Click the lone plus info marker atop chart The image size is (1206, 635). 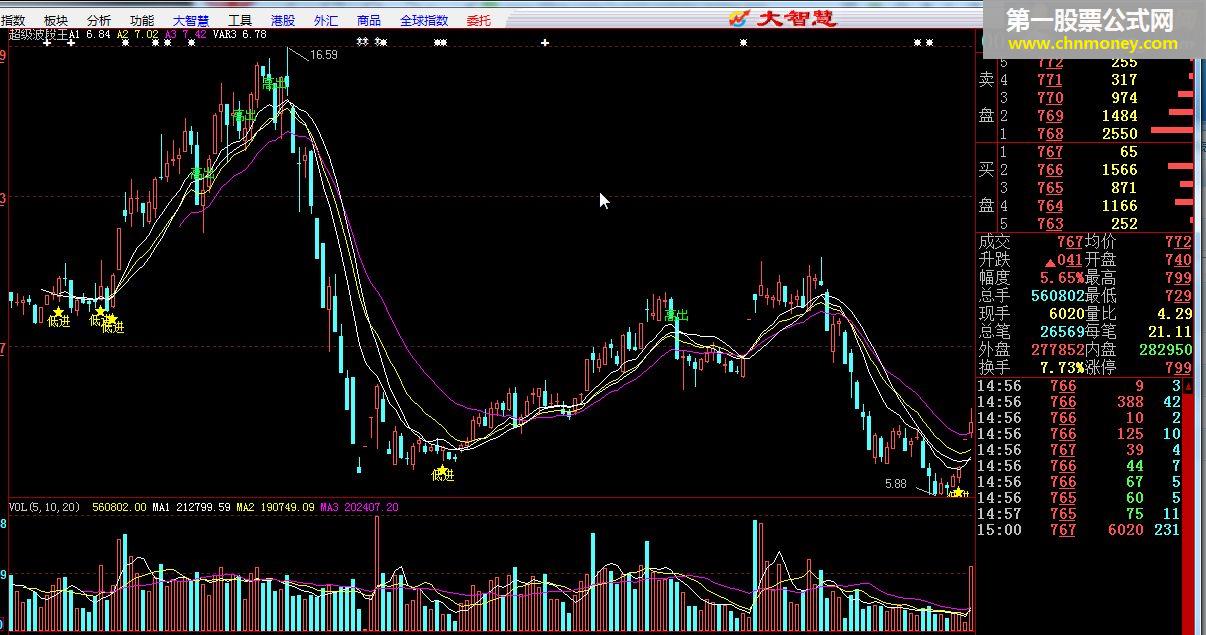coord(545,43)
